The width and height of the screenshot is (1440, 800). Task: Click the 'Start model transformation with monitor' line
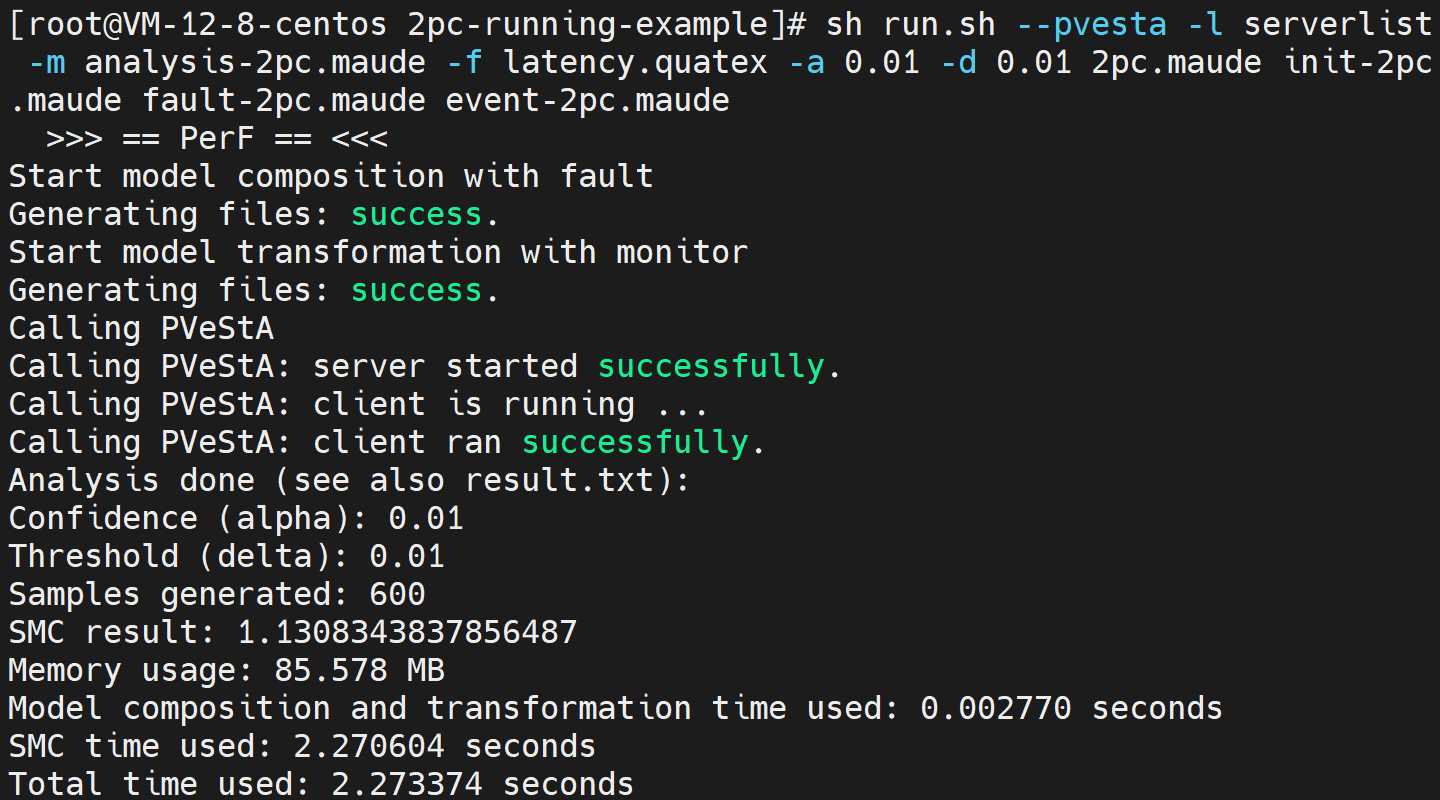[378, 252]
